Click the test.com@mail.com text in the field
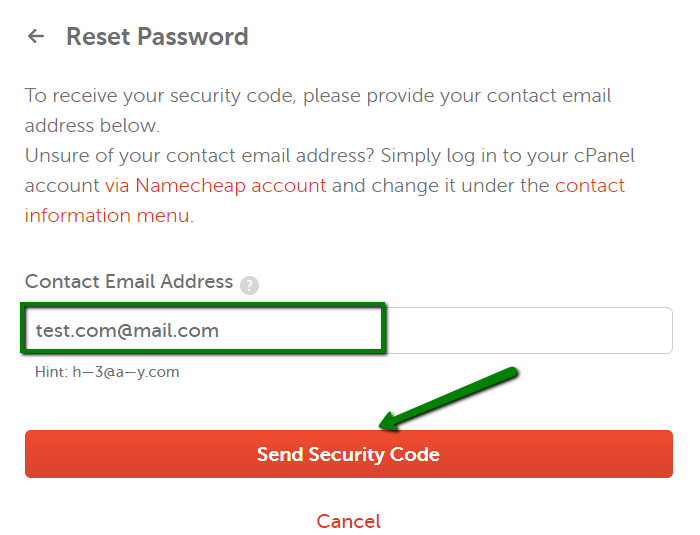Viewport: 700px width, 535px height. pyautogui.click(x=127, y=330)
